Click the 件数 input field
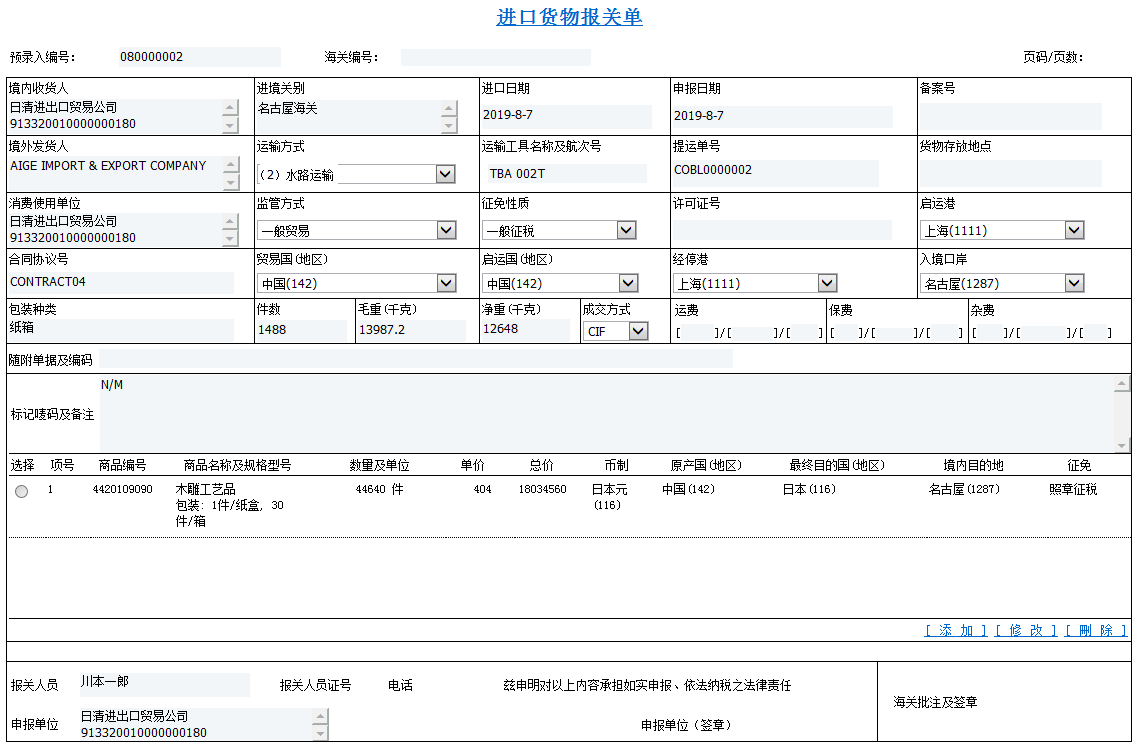This screenshot has width=1138, height=749. pos(300,330)
